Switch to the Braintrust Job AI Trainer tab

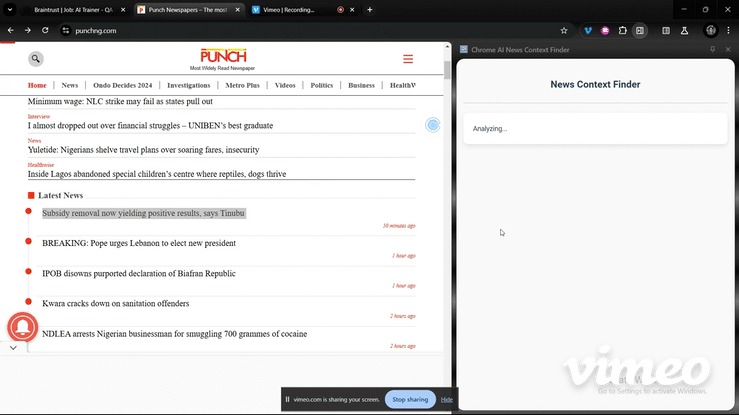click(73, 9)
